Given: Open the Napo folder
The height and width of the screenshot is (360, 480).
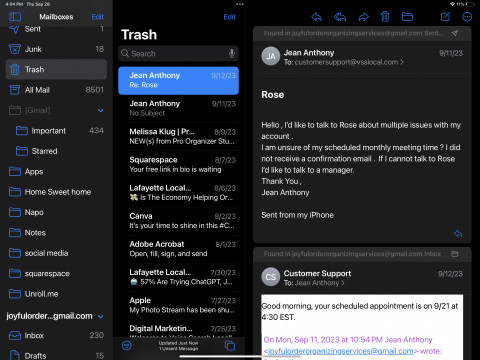Looking at the screenshot, I should click(56, 212).
